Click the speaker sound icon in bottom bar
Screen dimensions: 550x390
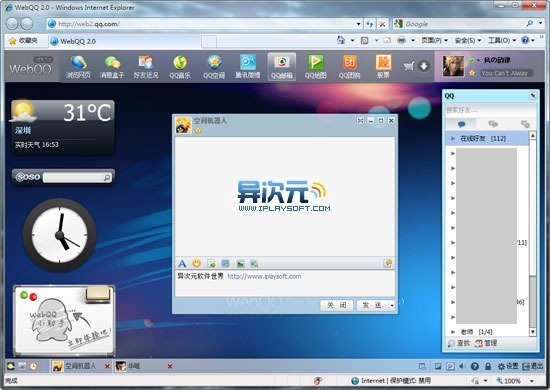point(461,367)
